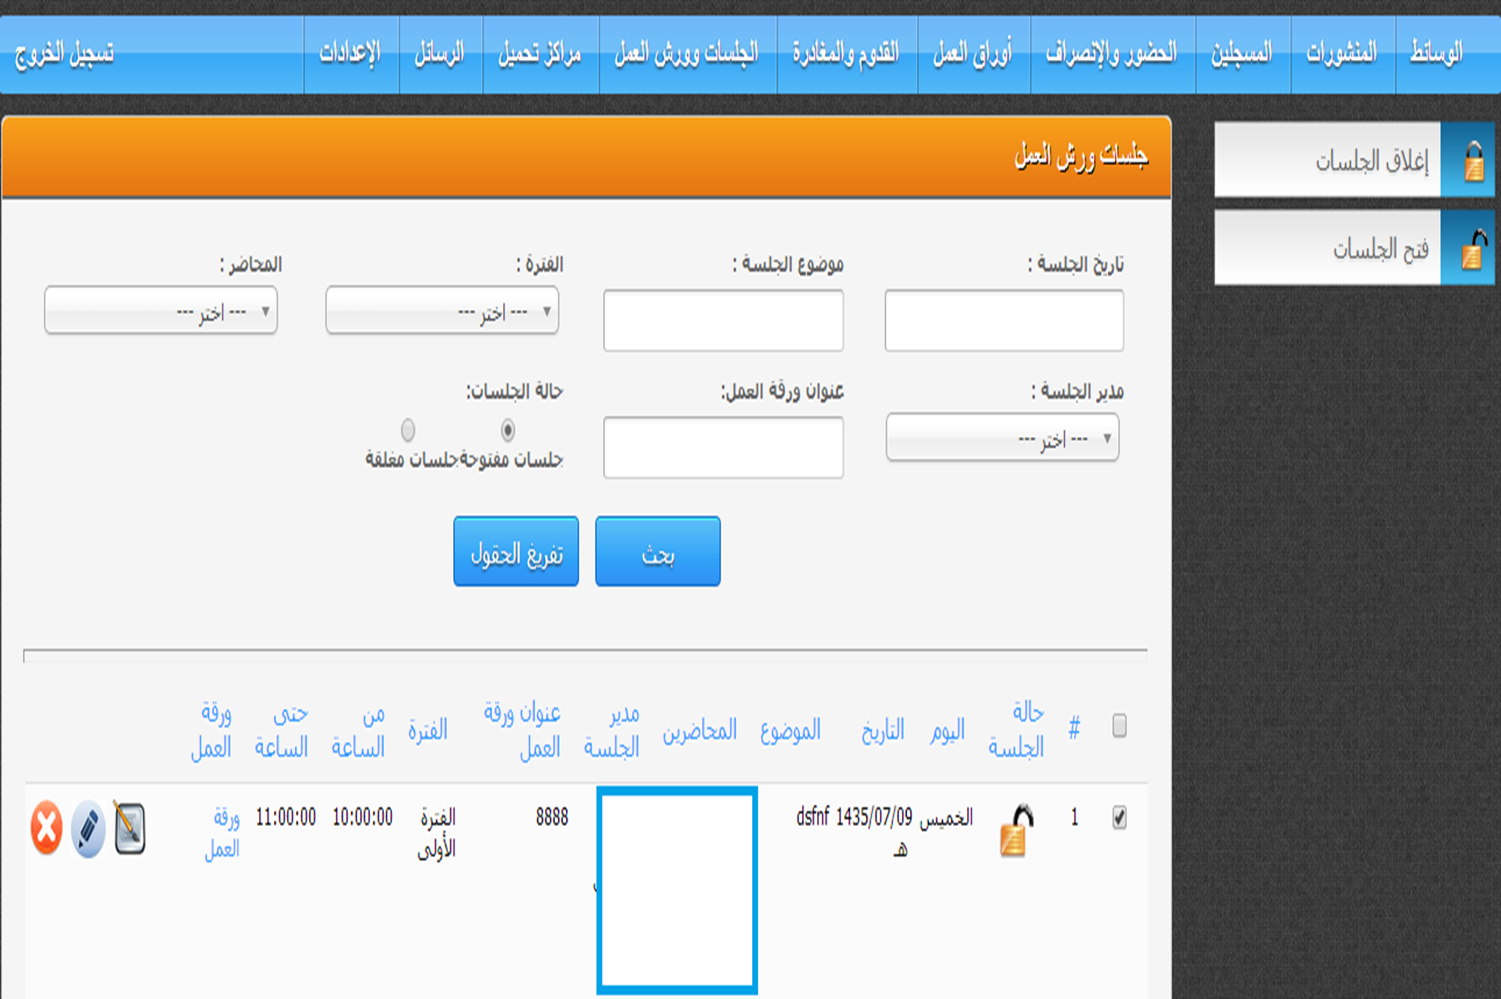Select the جلسات مفتوحة radio button
Screen dimensions: 1501x999
coord(508,430)
